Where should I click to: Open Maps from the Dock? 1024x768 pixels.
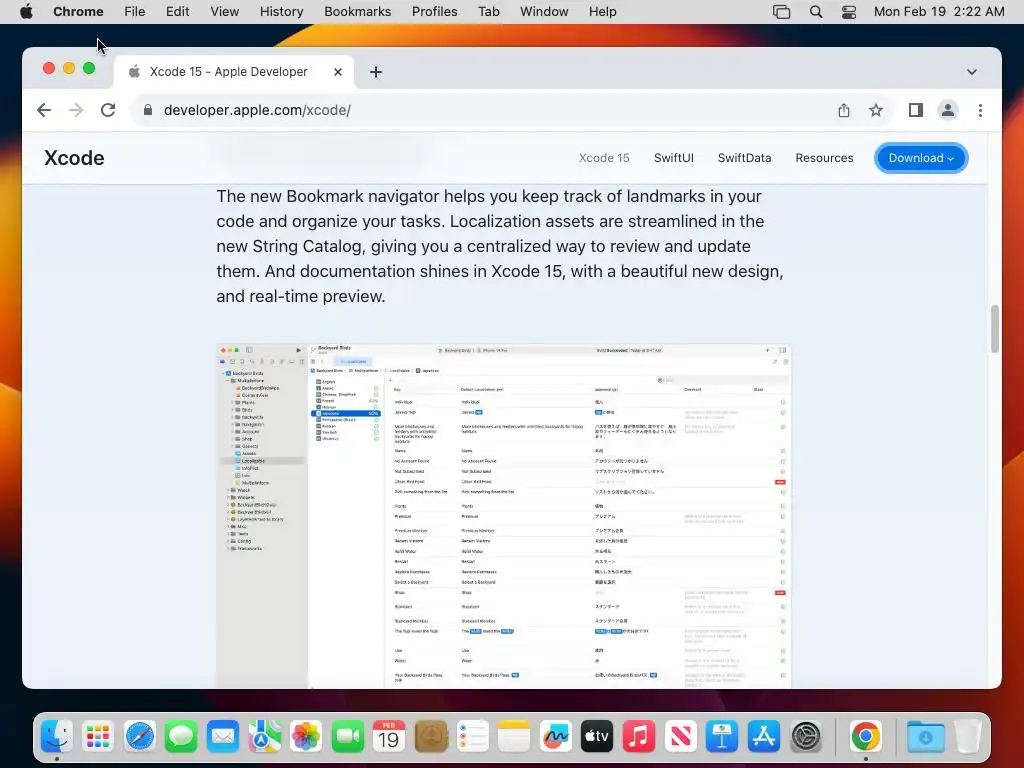pos(264,737)
